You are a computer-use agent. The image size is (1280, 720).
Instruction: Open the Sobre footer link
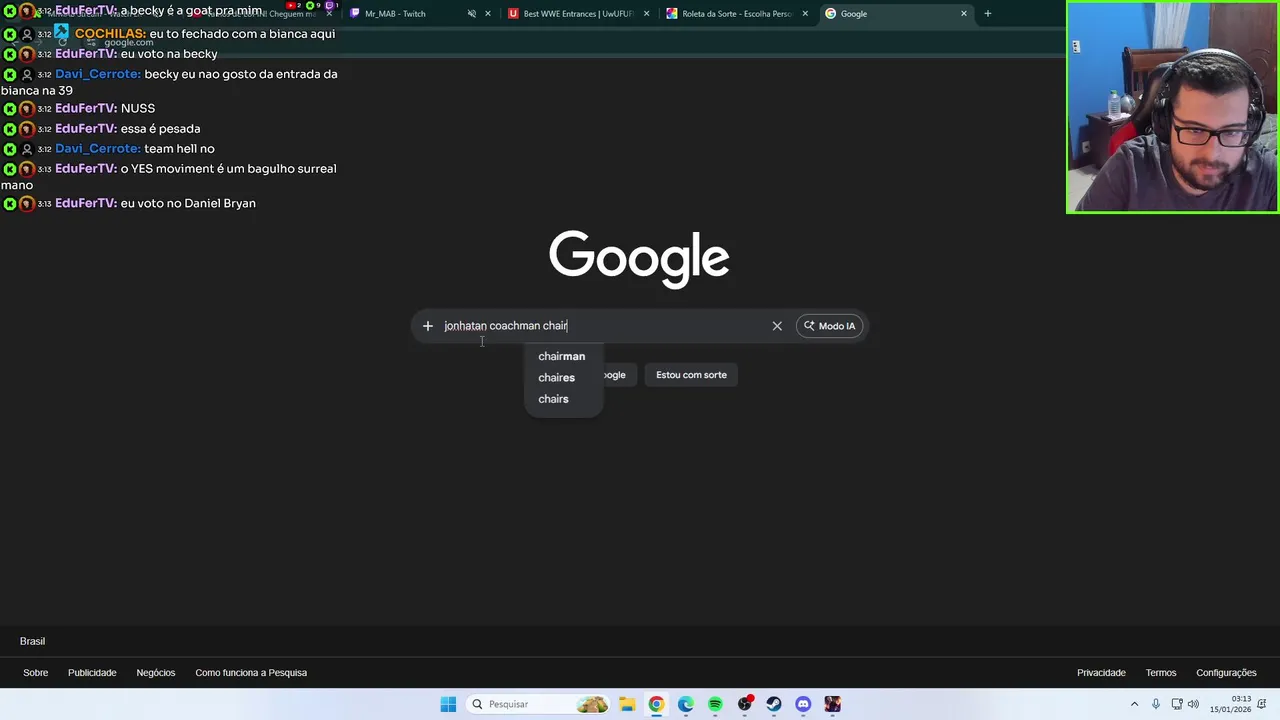click(x=36, y=673)
